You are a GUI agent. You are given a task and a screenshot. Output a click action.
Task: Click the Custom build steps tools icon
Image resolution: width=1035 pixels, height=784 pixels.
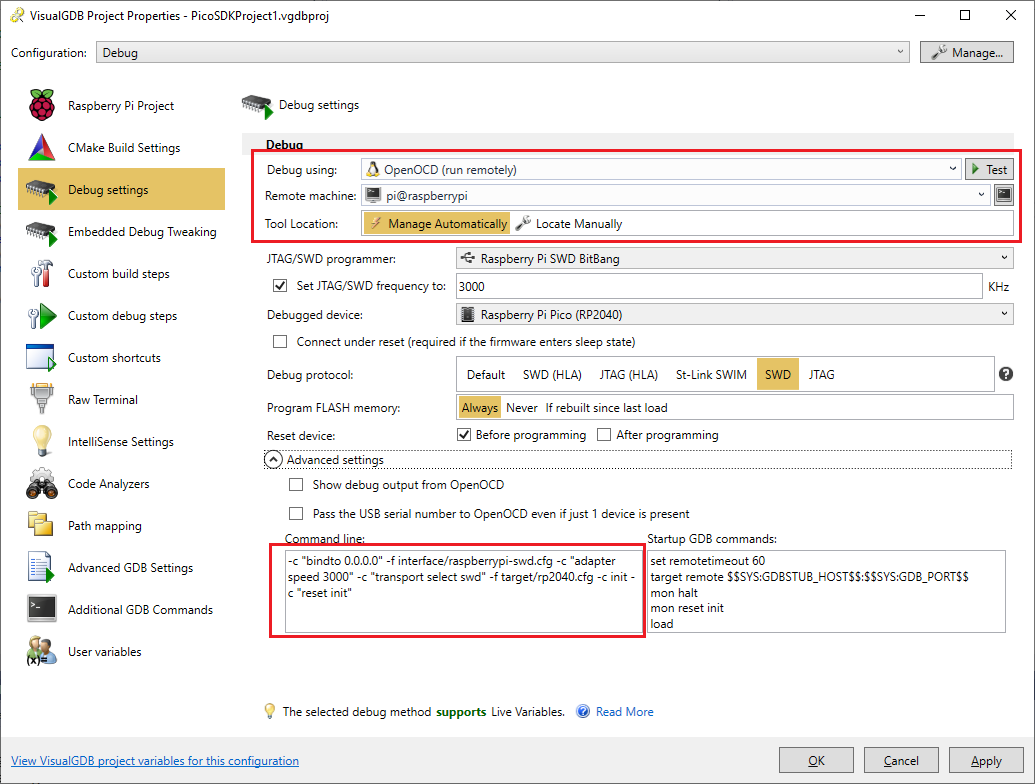pos(41,274)
